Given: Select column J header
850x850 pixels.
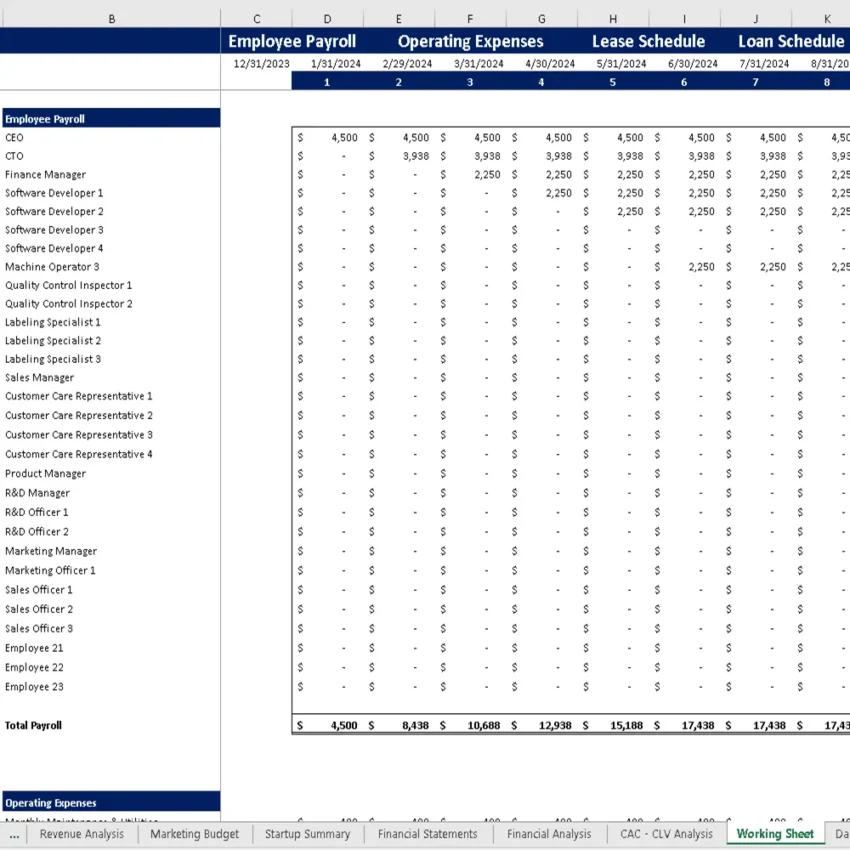Looking at the screenshot, I should (x=756, y=19).
